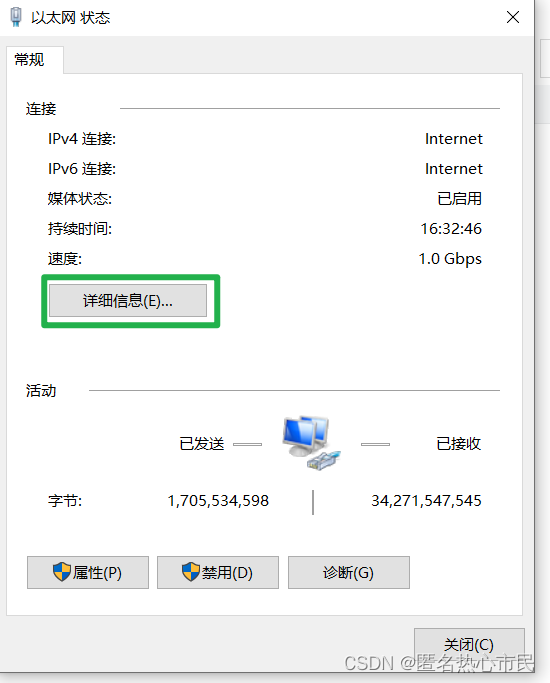Click the shield icon on 属性 button
The image size is (550, 683).
tap(62, 571)
